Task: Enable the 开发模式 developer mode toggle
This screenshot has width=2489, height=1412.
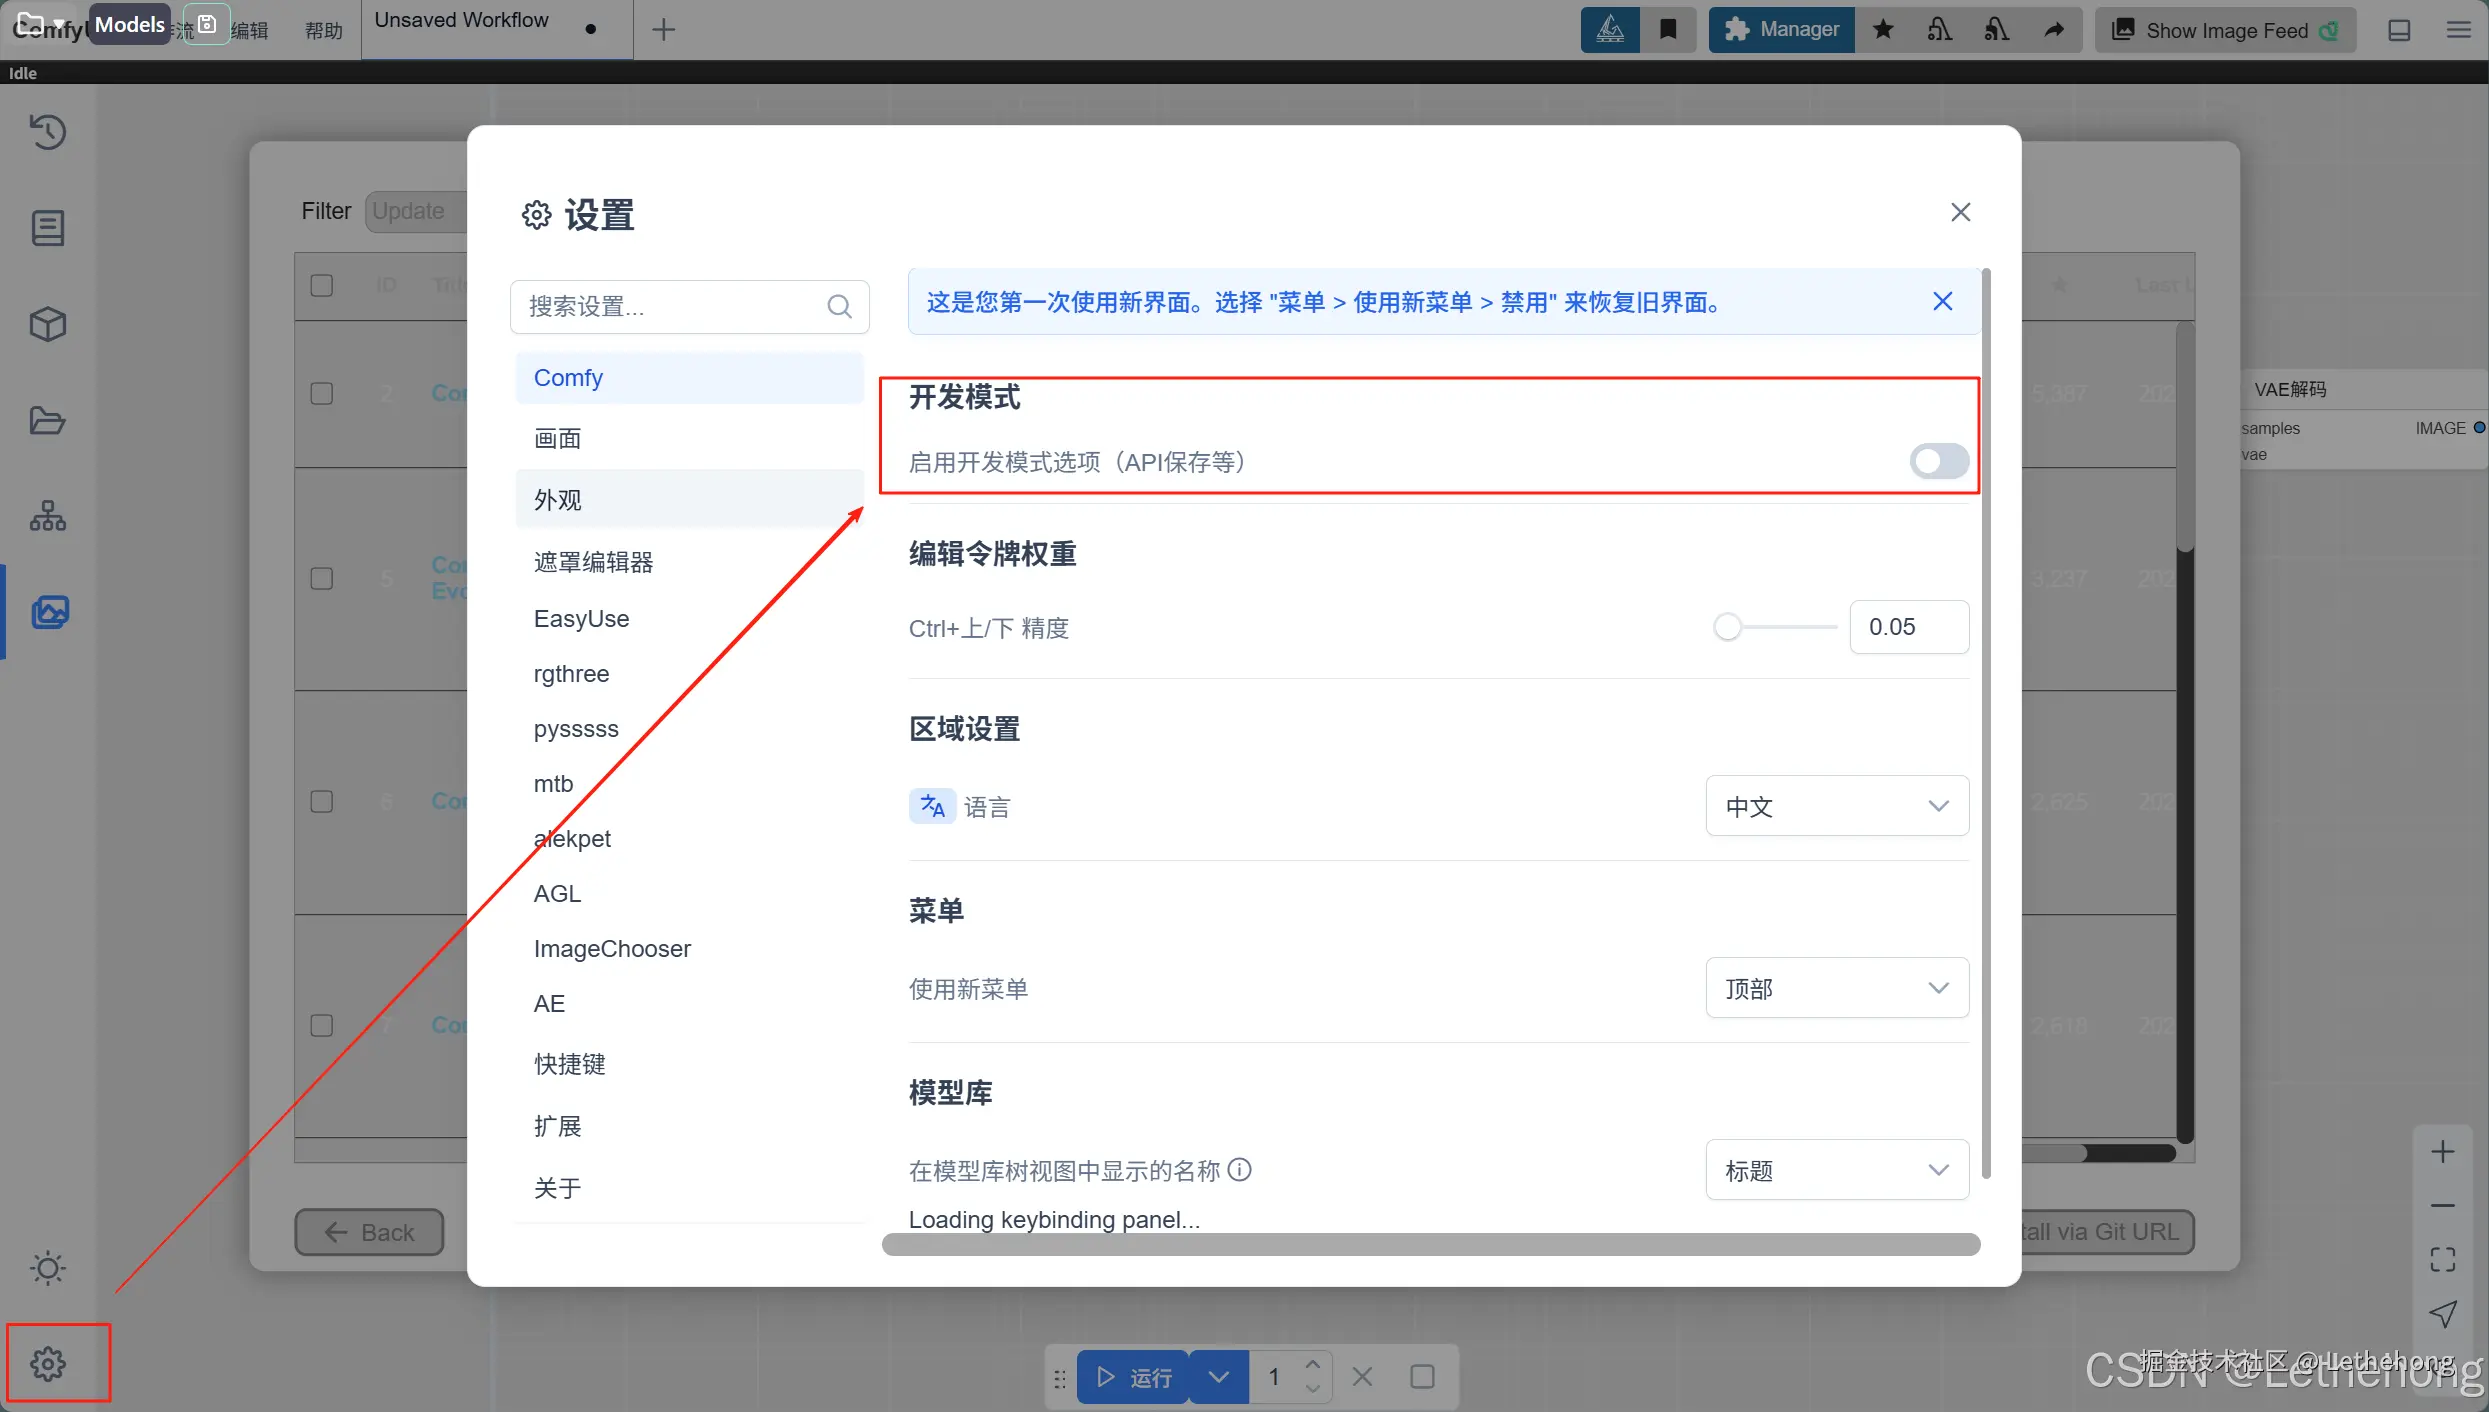Action: pyautogui.click(x=1938, y=461)
